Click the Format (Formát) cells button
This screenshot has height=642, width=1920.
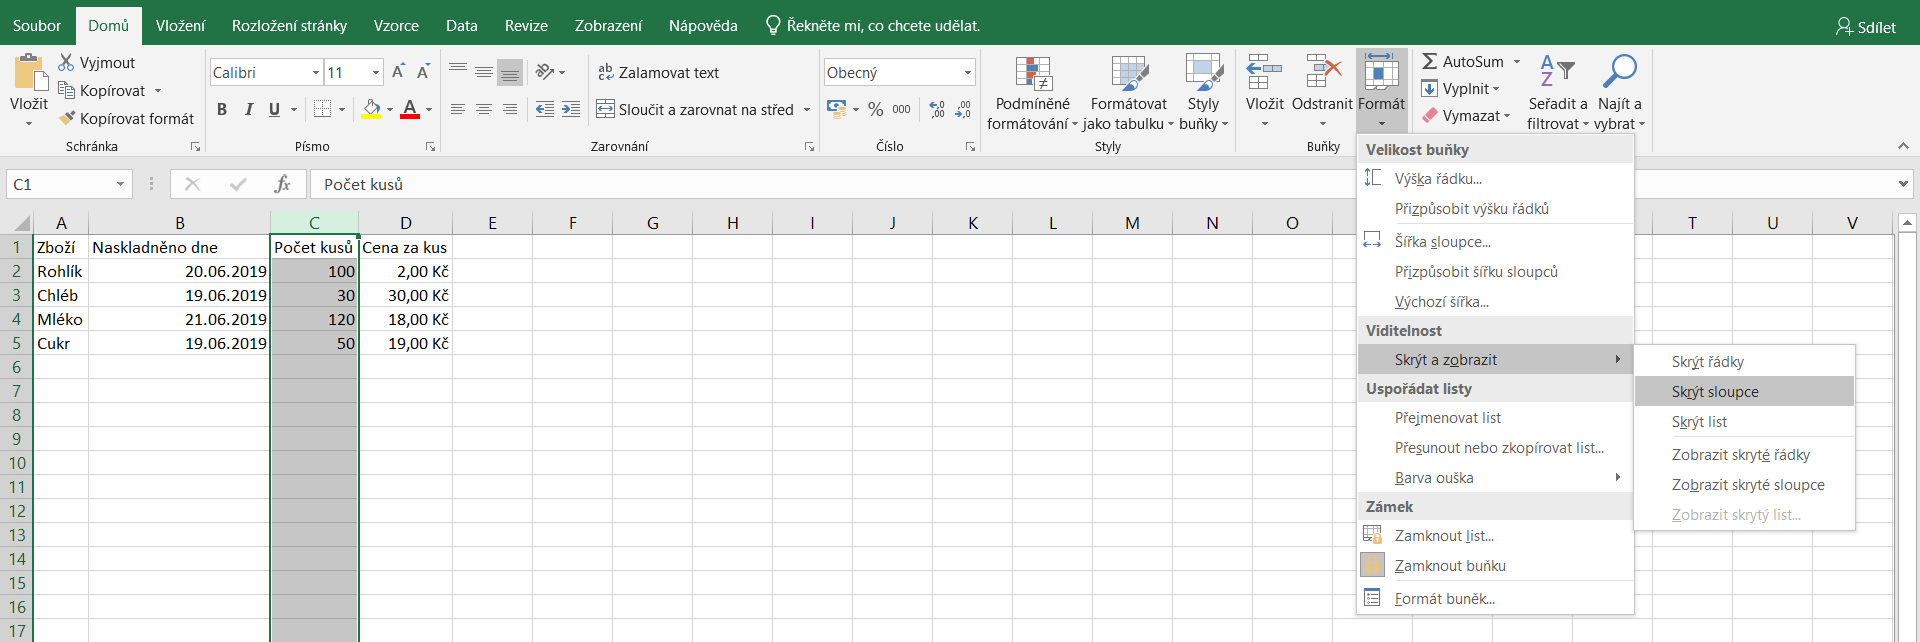(x=1381, y=91)
